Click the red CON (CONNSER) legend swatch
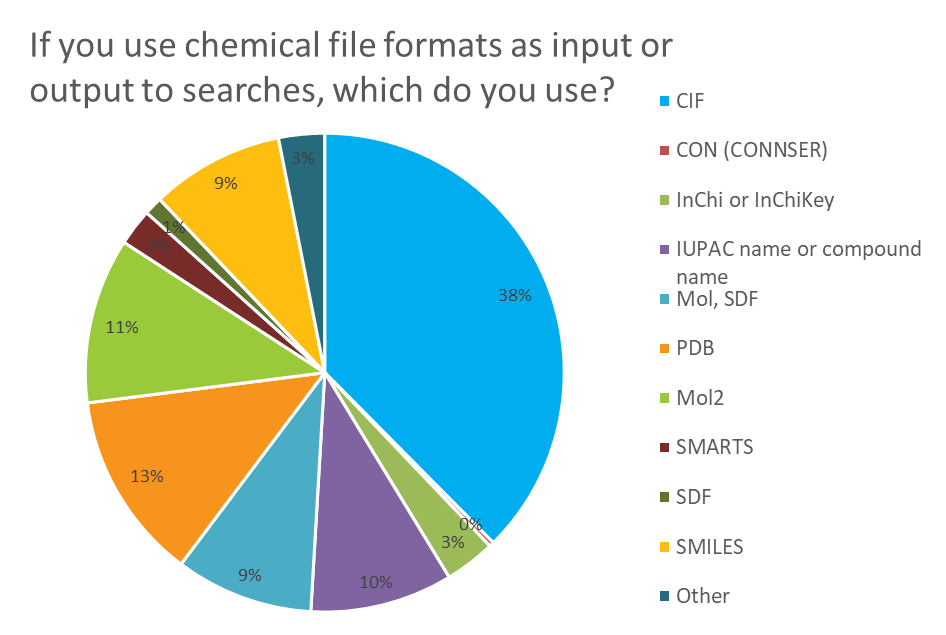The width and height of the screenshot is (946, 635). click(662, 151)
